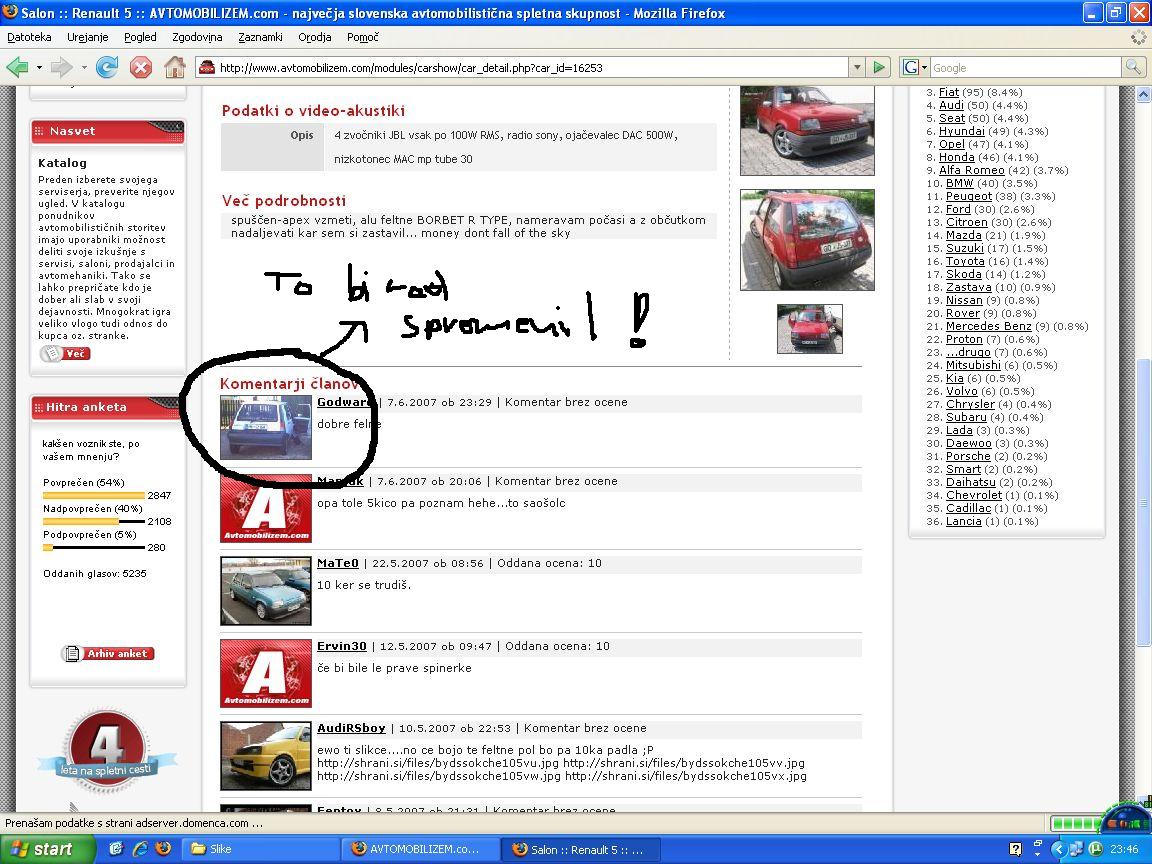Switch to the Slike folder taskbar button

click(262, 849)
